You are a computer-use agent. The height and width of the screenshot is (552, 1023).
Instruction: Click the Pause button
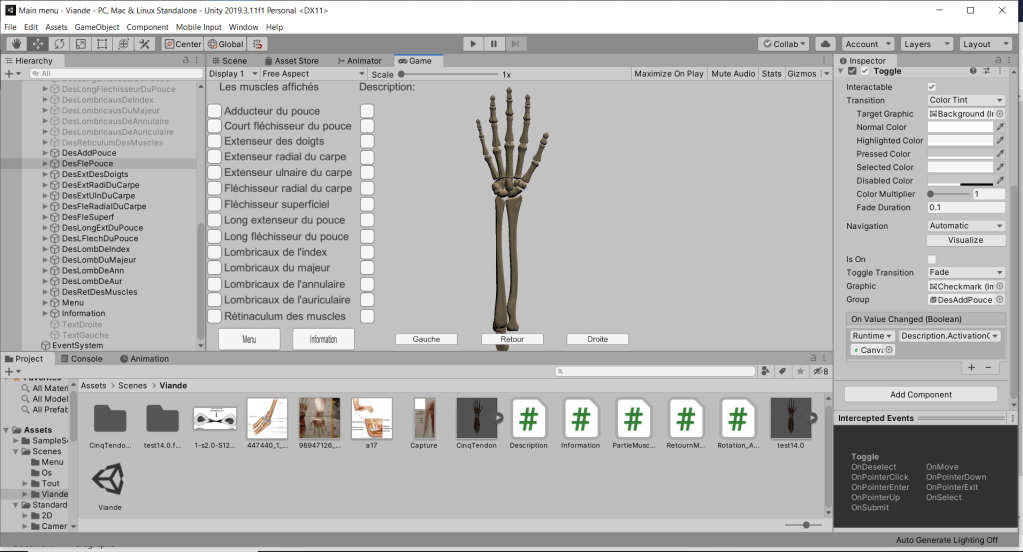pos(494,44)
